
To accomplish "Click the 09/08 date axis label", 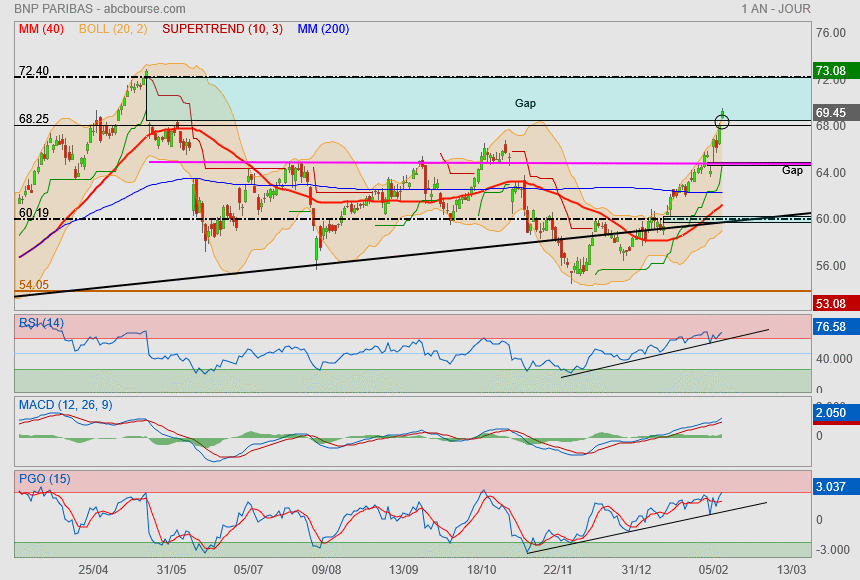I will [x=326, y=570].
